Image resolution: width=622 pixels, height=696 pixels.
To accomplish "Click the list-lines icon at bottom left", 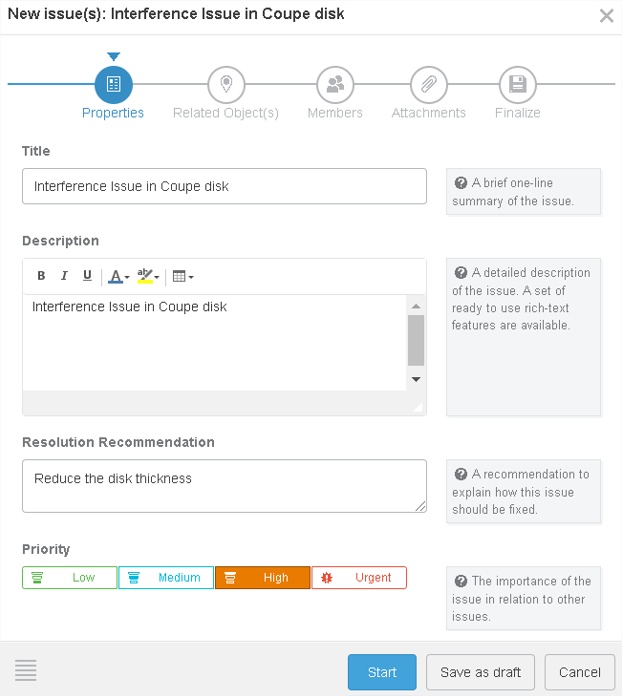I will 26,671.
